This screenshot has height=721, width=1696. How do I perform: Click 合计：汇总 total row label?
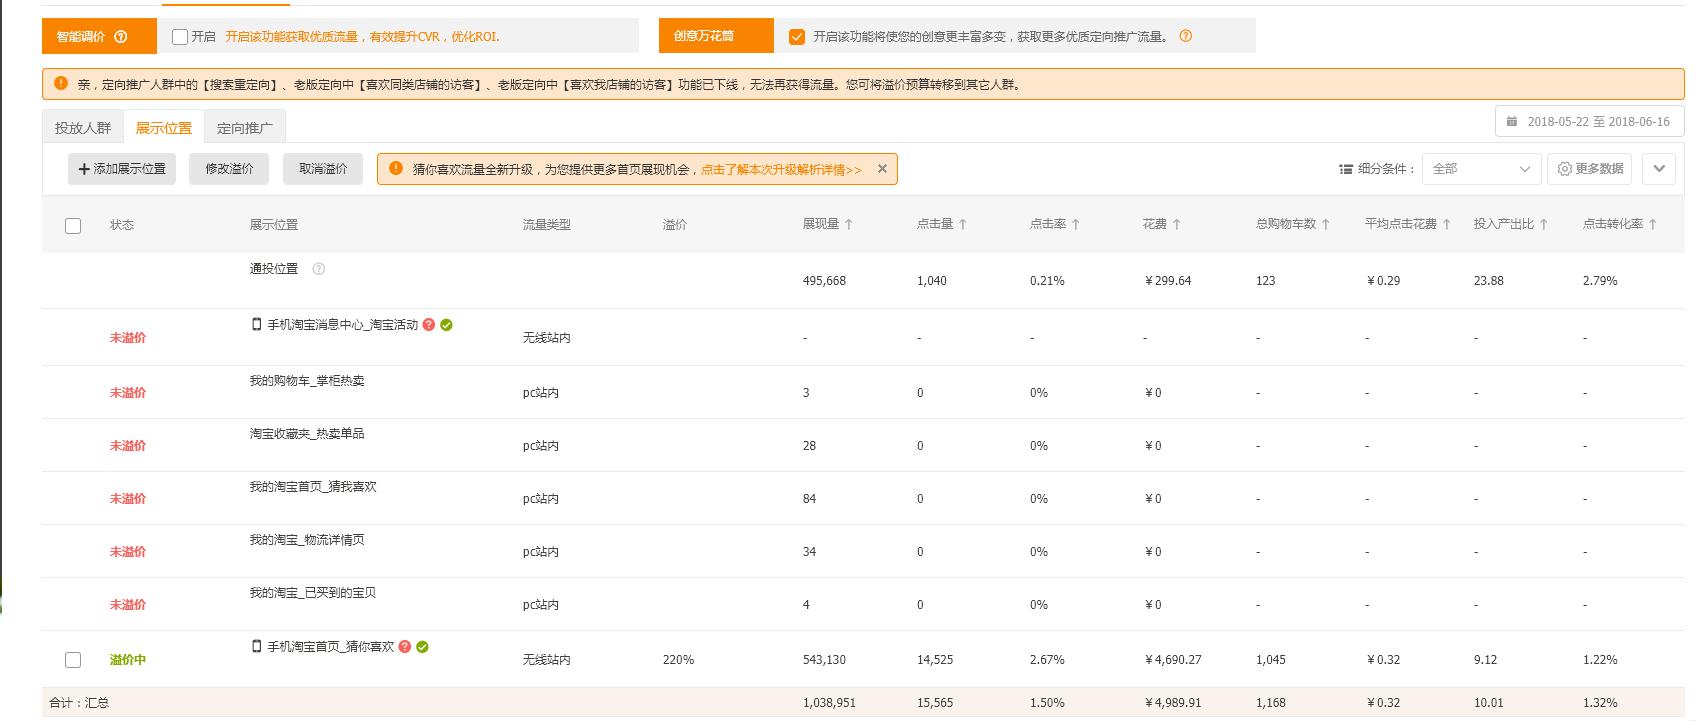pos(79,703)
